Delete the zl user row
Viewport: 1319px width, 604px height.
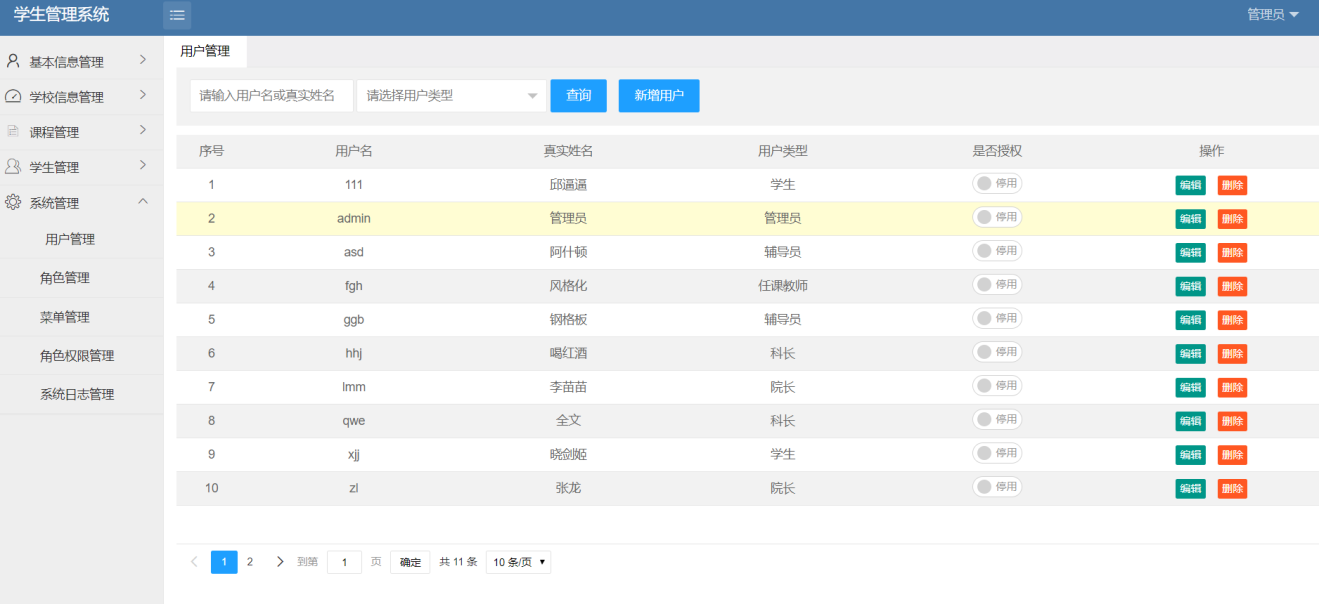point(1232,489)
